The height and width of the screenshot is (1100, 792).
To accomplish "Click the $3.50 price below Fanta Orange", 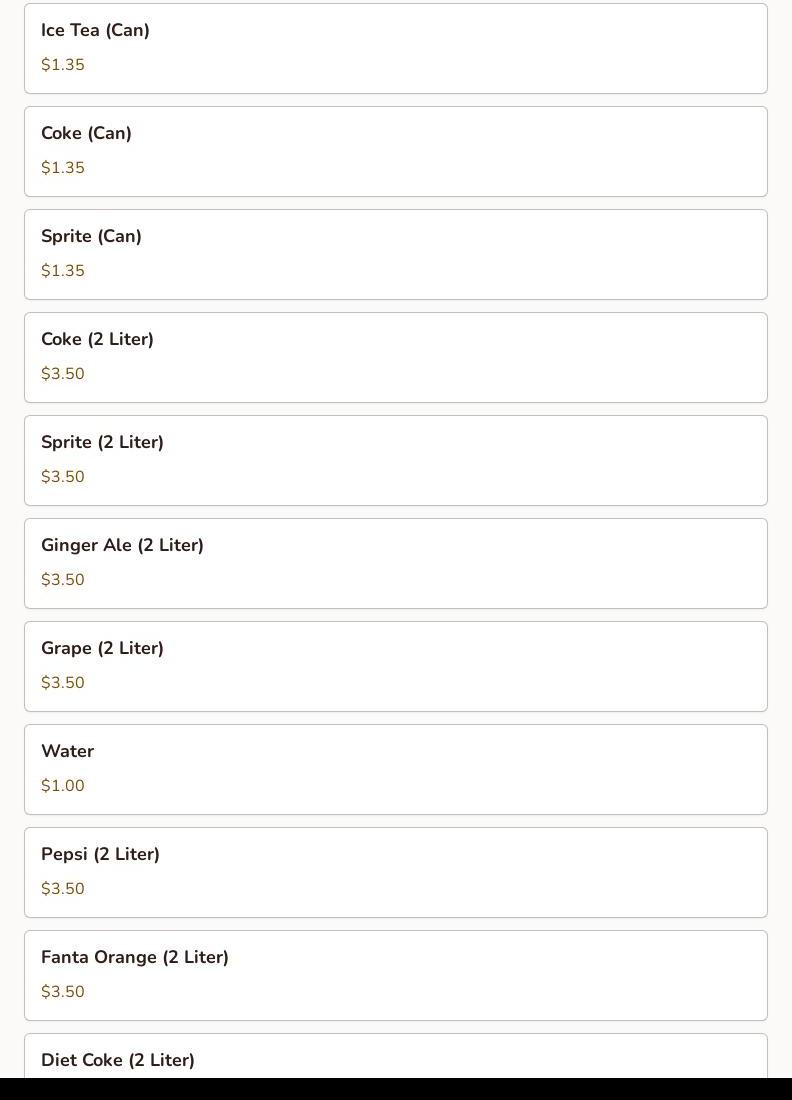I will (63, 992).
